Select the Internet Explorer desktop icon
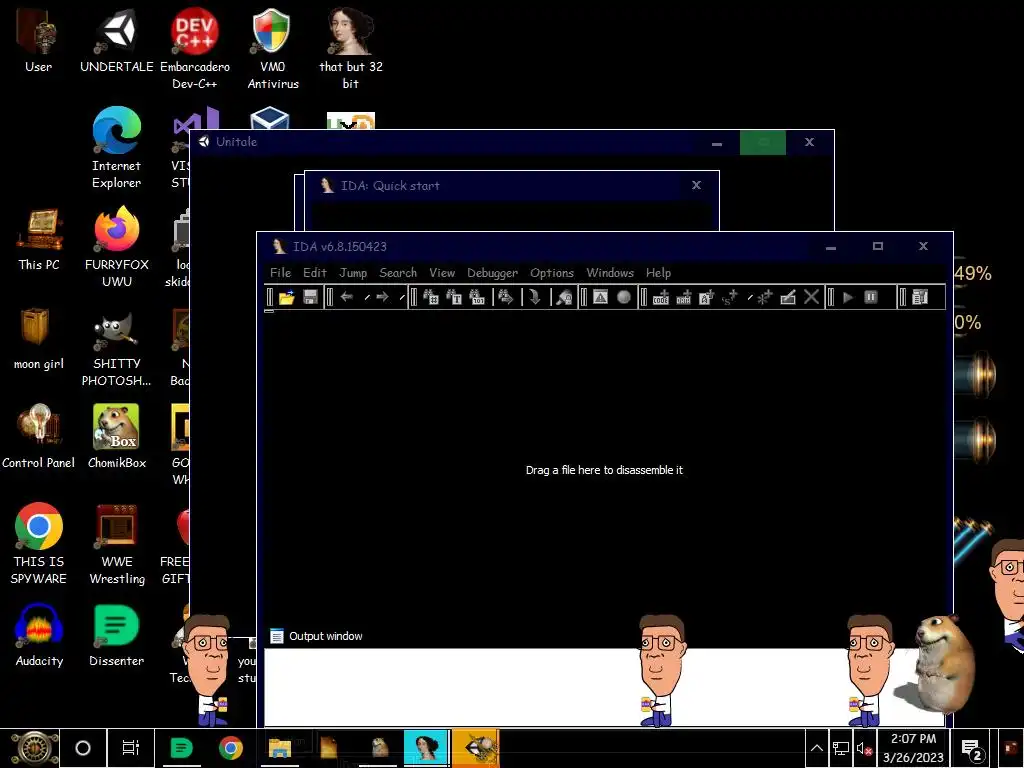The height and width of the screenshot is (768, 1024). coord(116,148)
